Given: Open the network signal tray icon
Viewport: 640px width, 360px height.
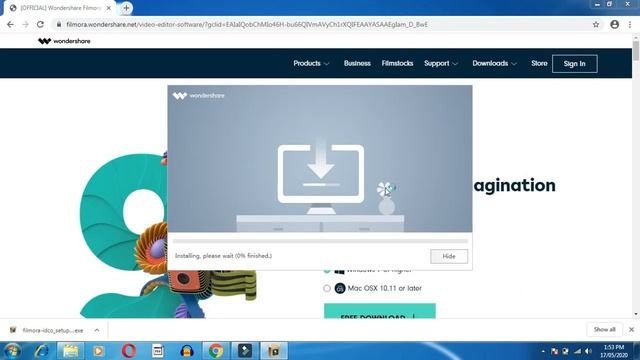Looking at the screenshot, I should click(577, 351).
